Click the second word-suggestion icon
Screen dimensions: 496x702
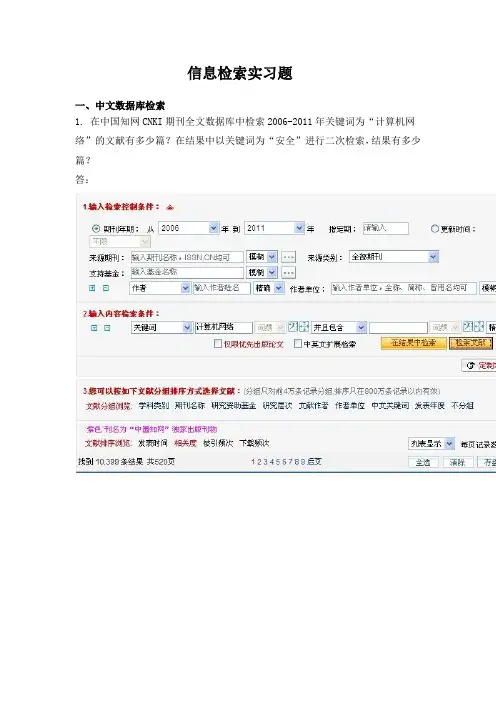point(468,327)
